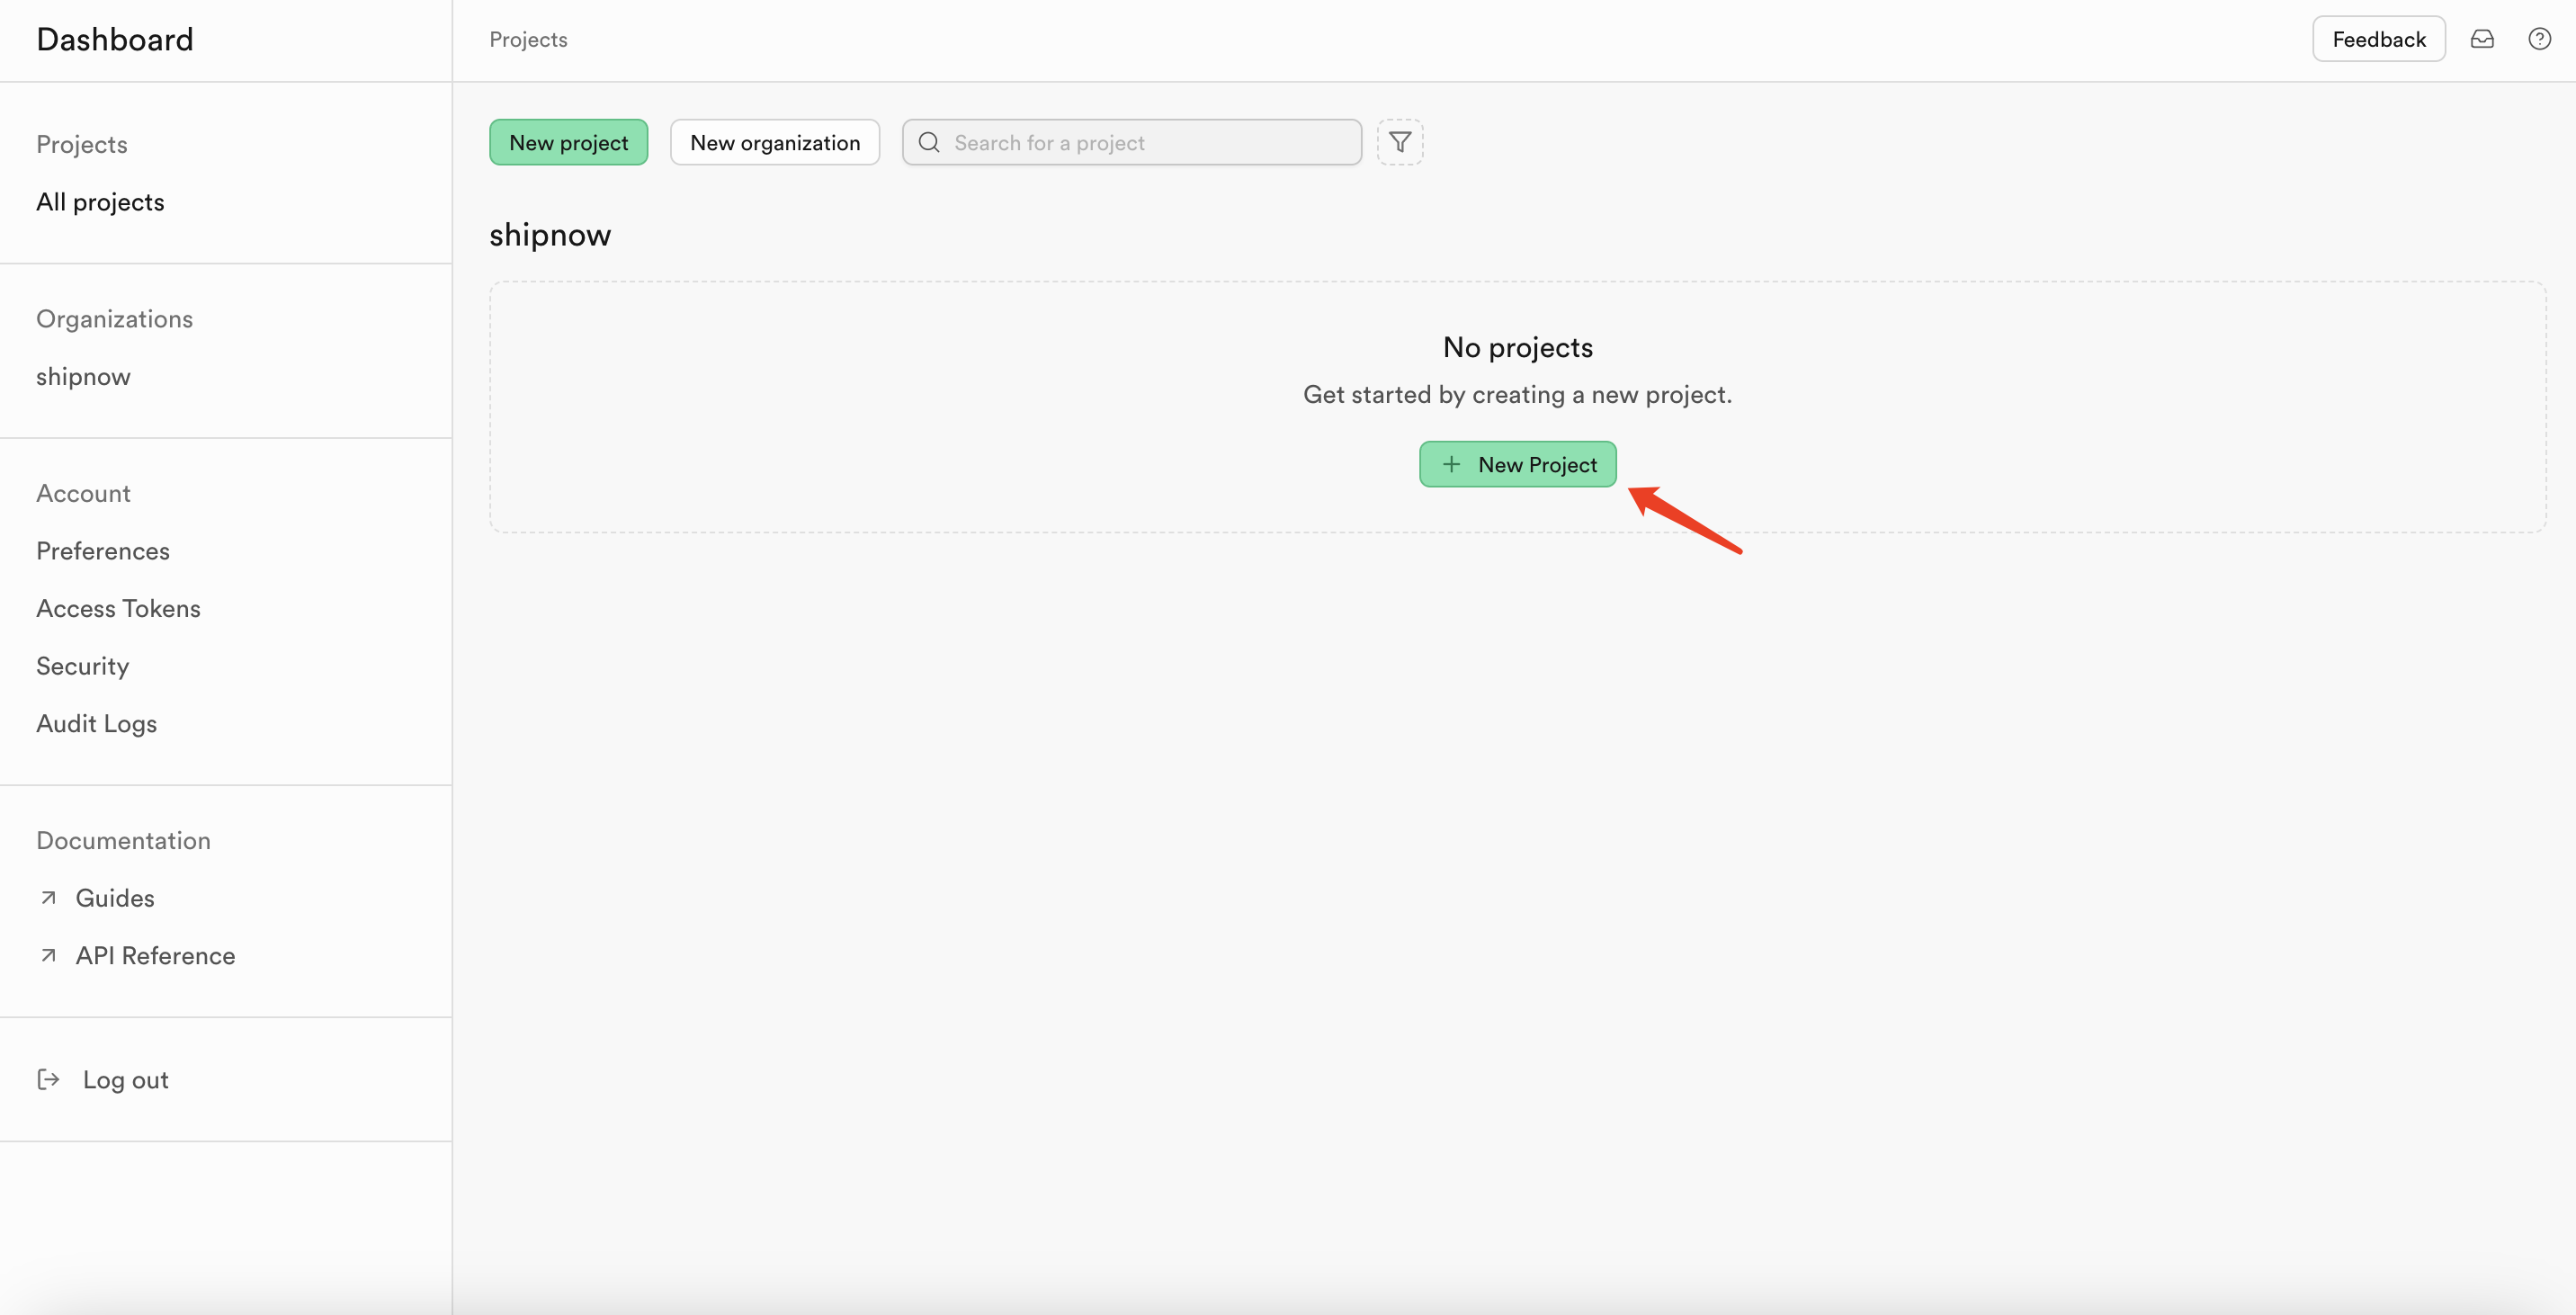Click the filter icon next to search bar
Viewport: 2576px width, 1315px height.
[x=1400, y=141]
